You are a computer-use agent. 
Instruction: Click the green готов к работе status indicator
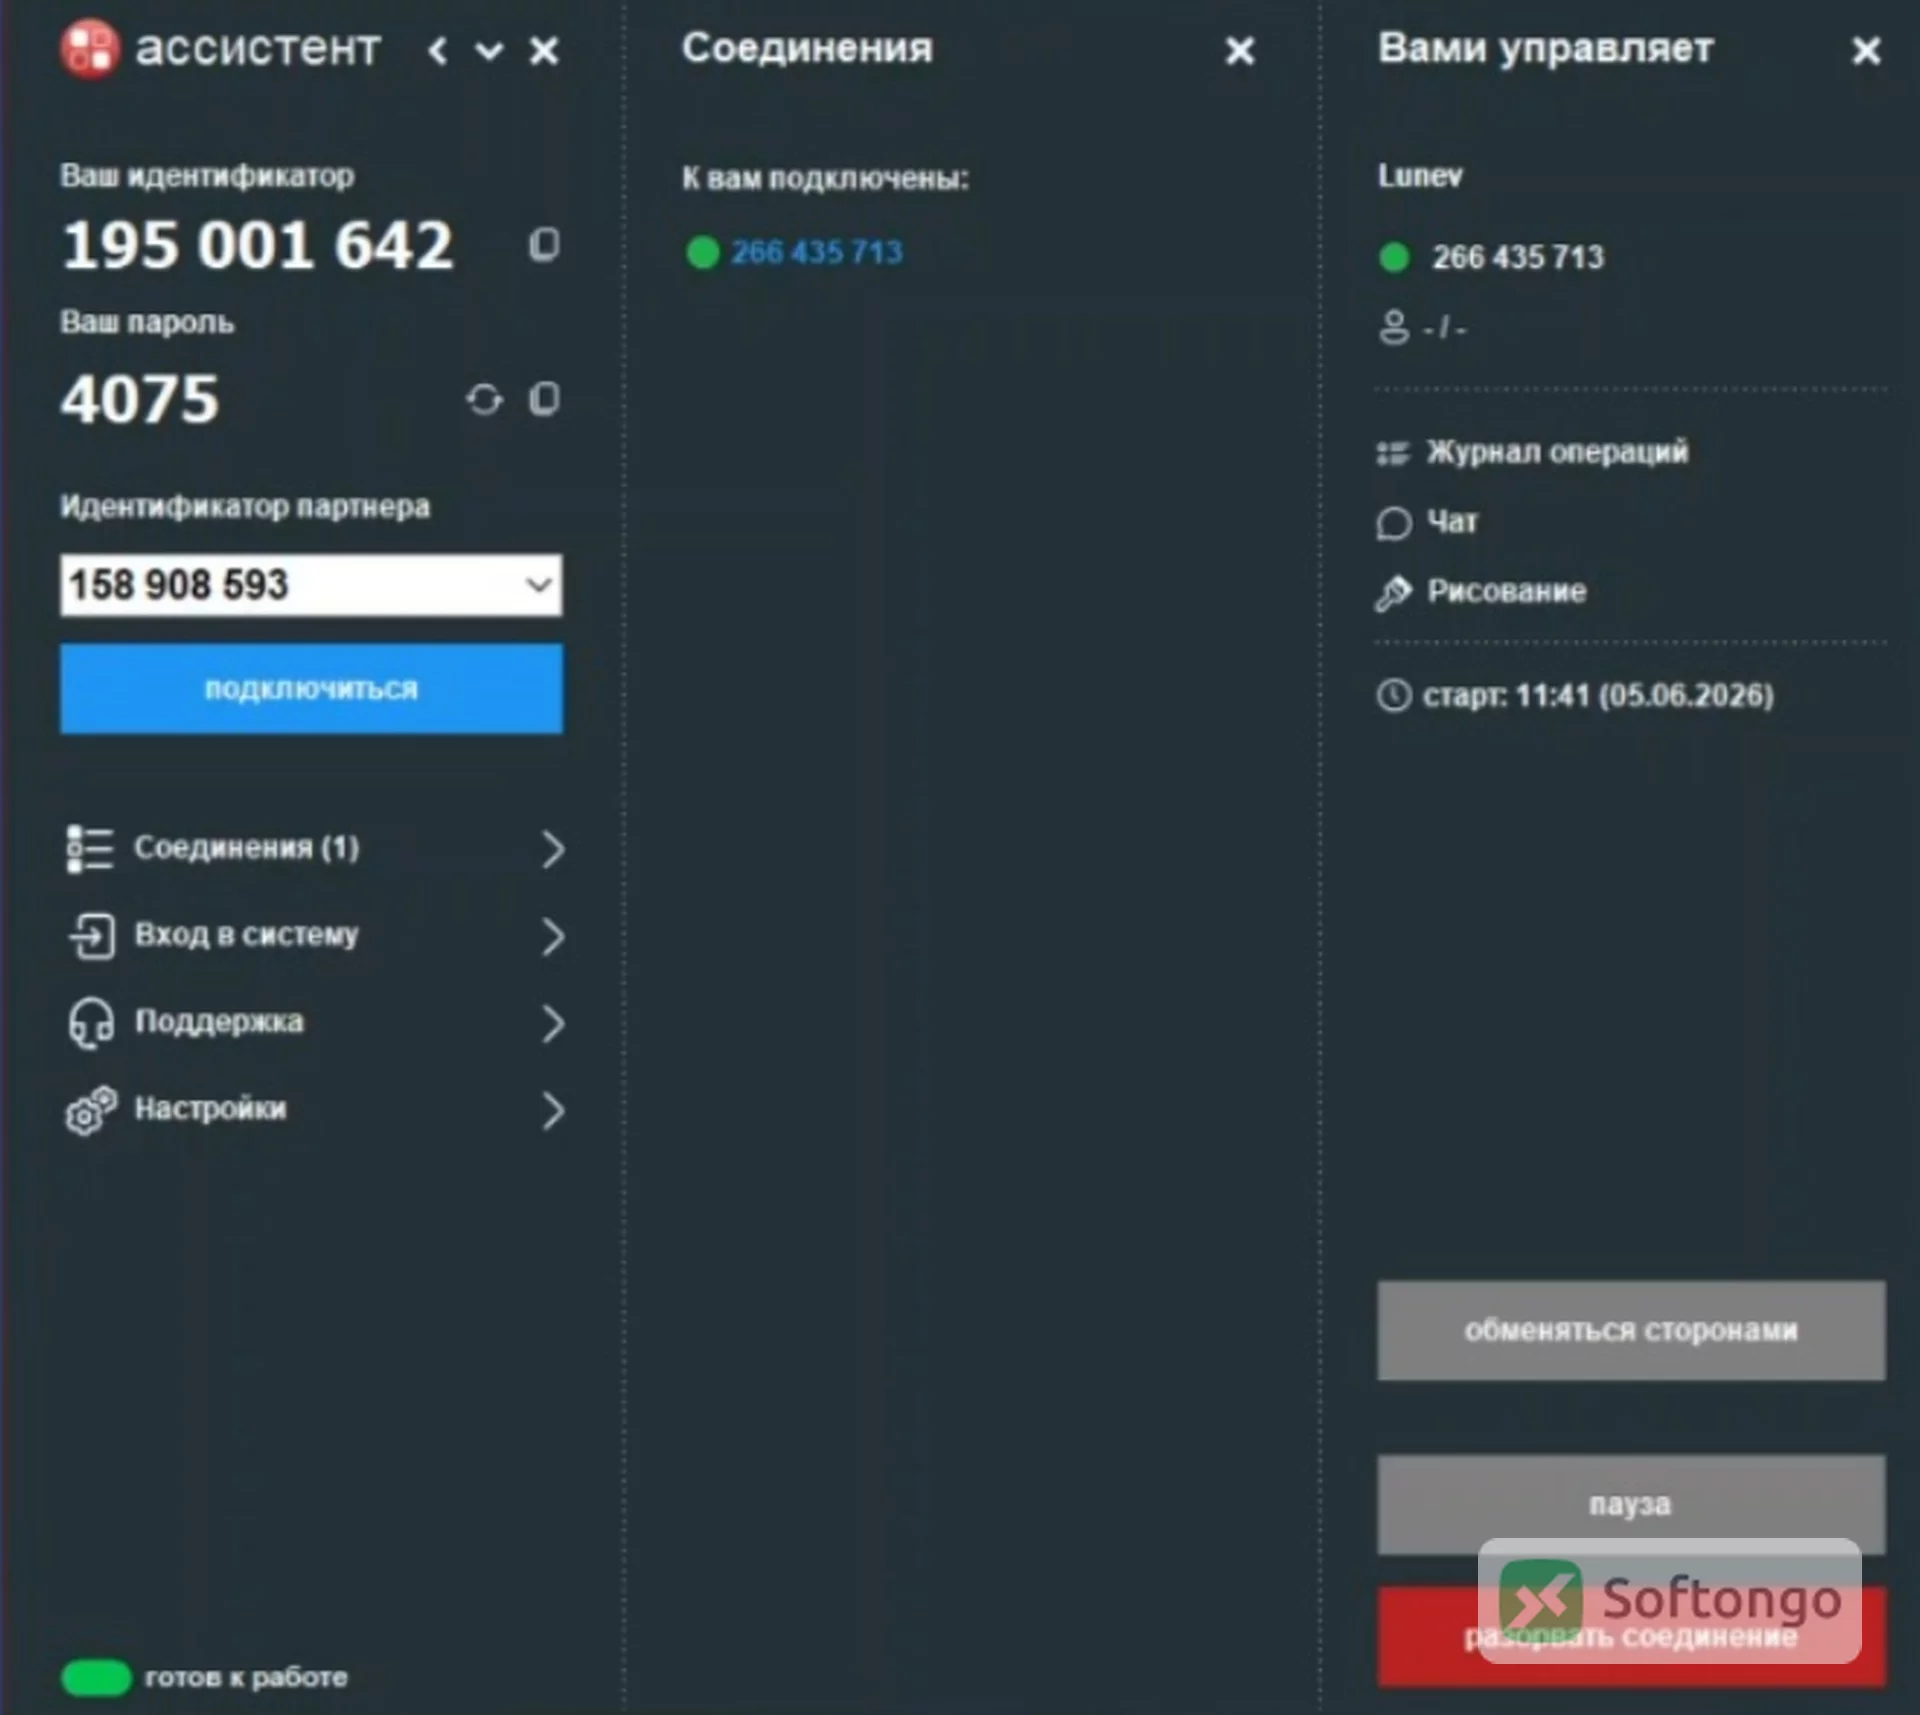point(96,1677)
